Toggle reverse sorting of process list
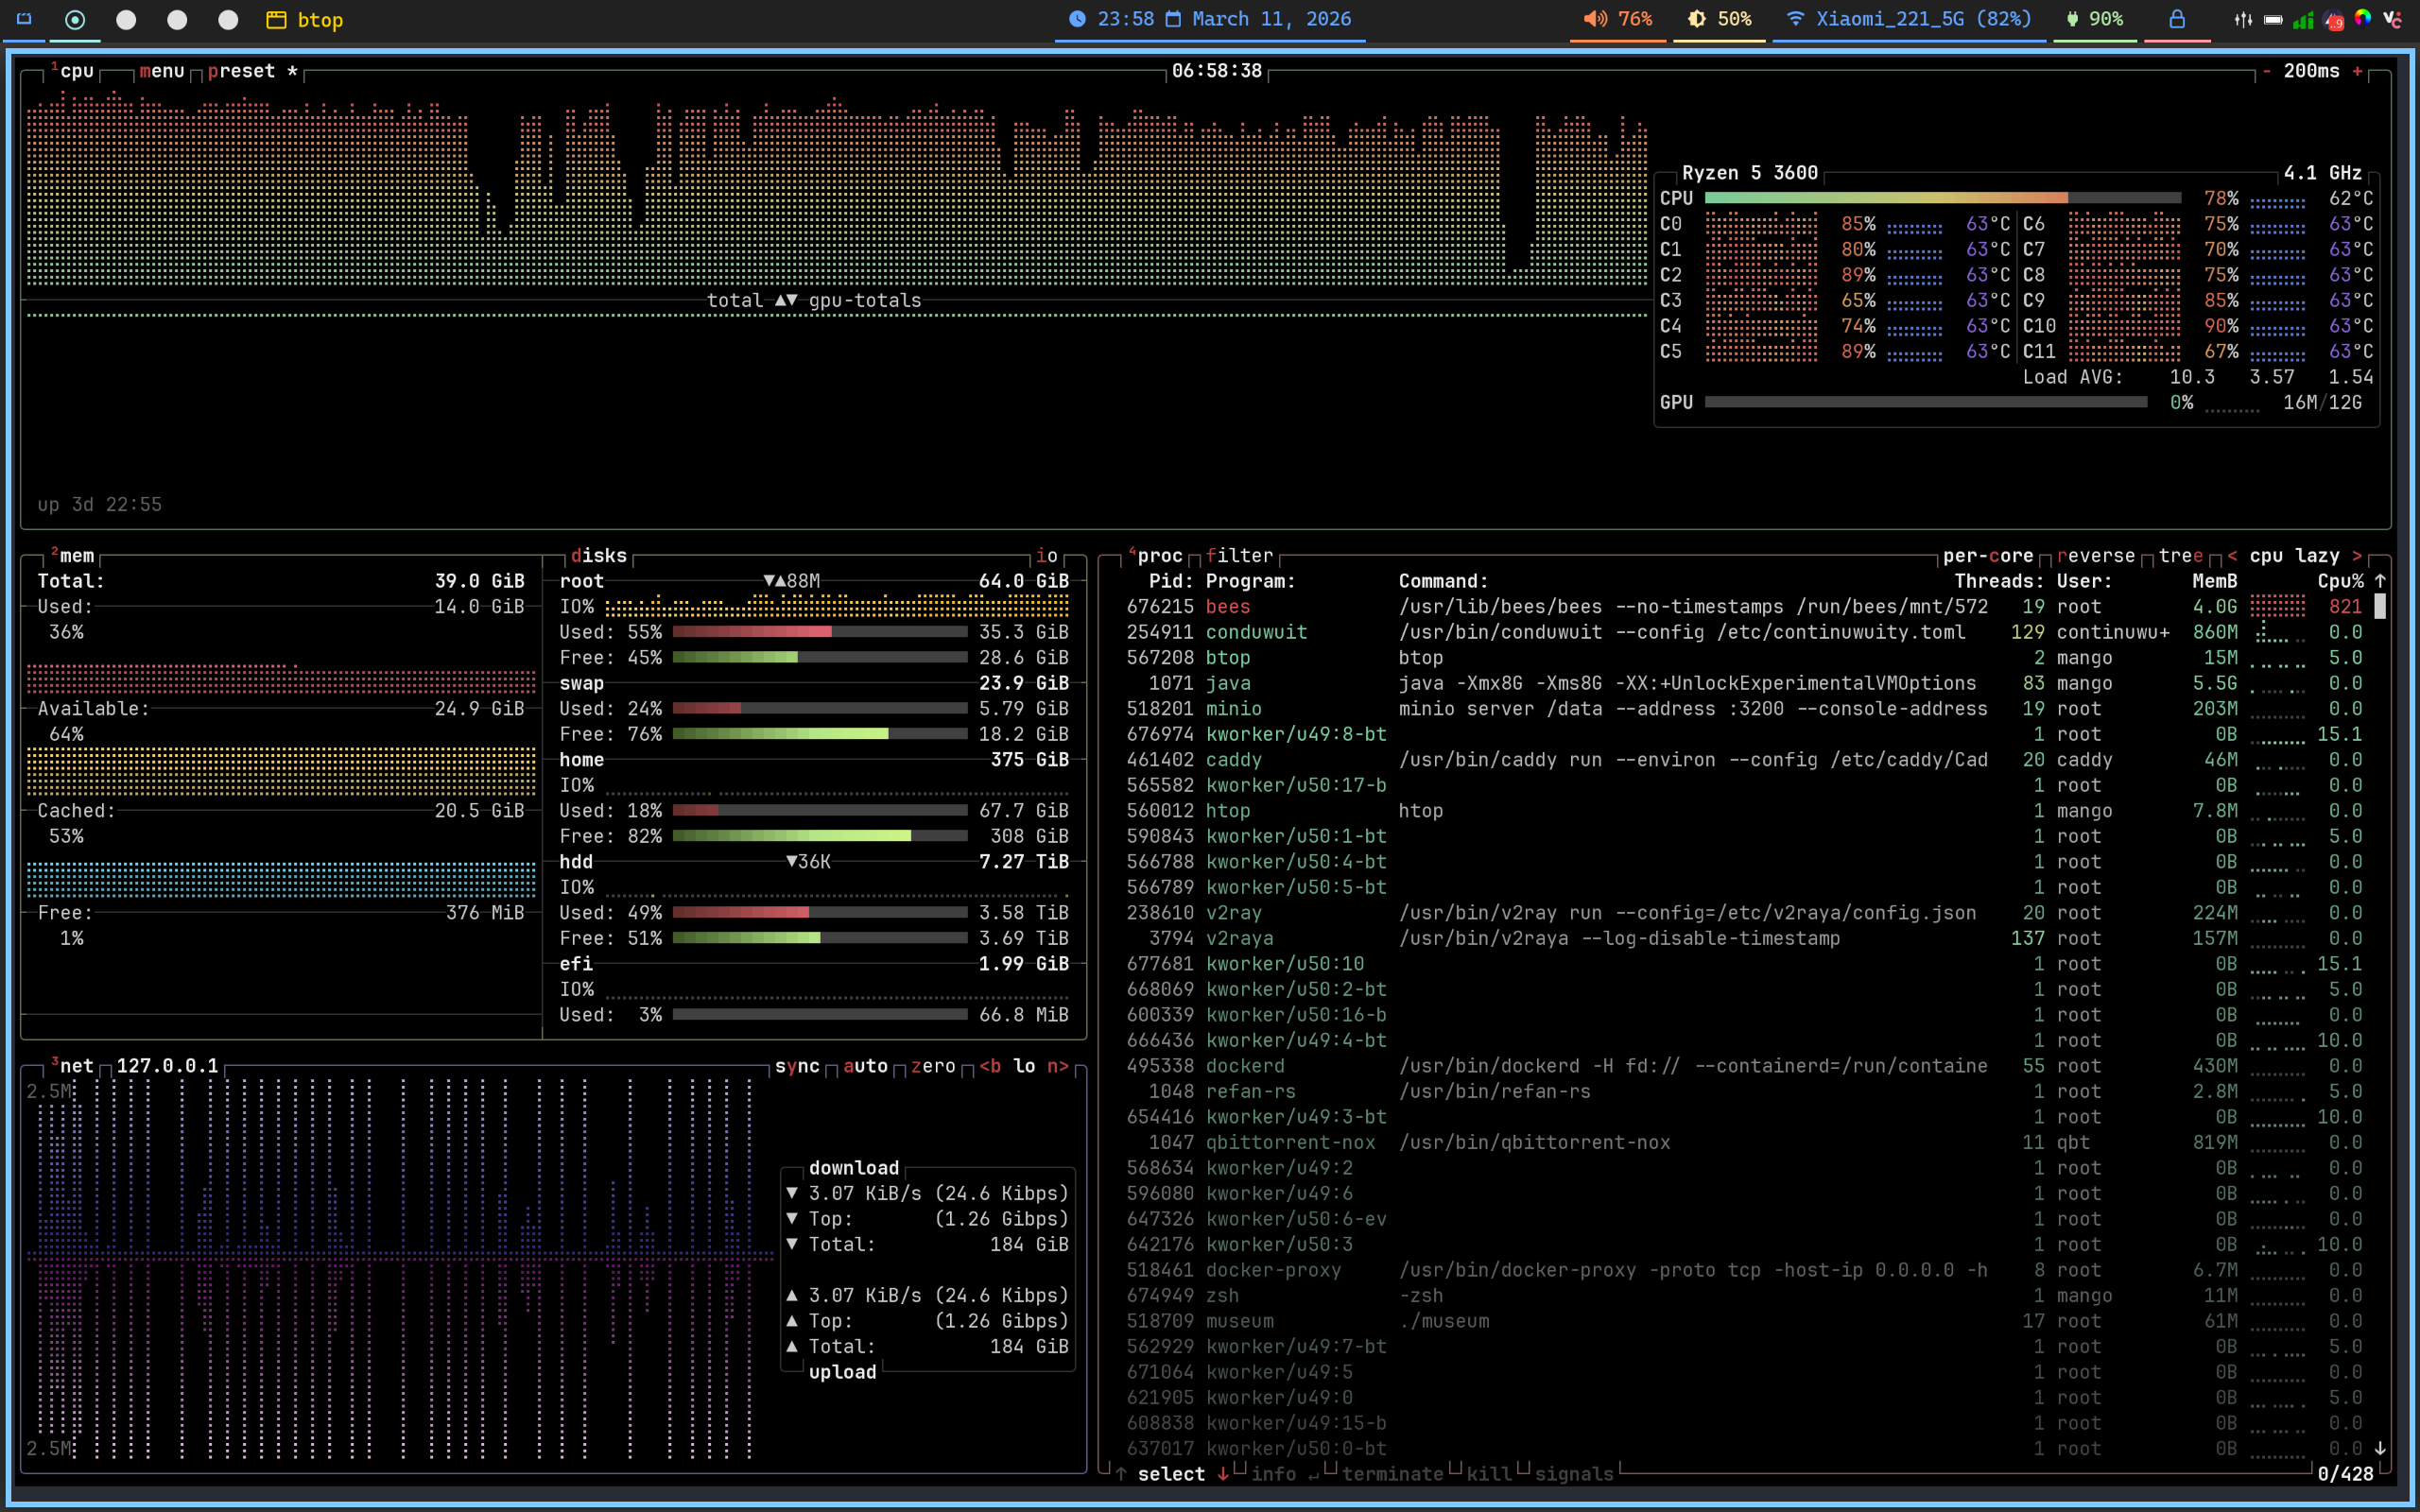2420x1512 pixels. point(2095,555)
